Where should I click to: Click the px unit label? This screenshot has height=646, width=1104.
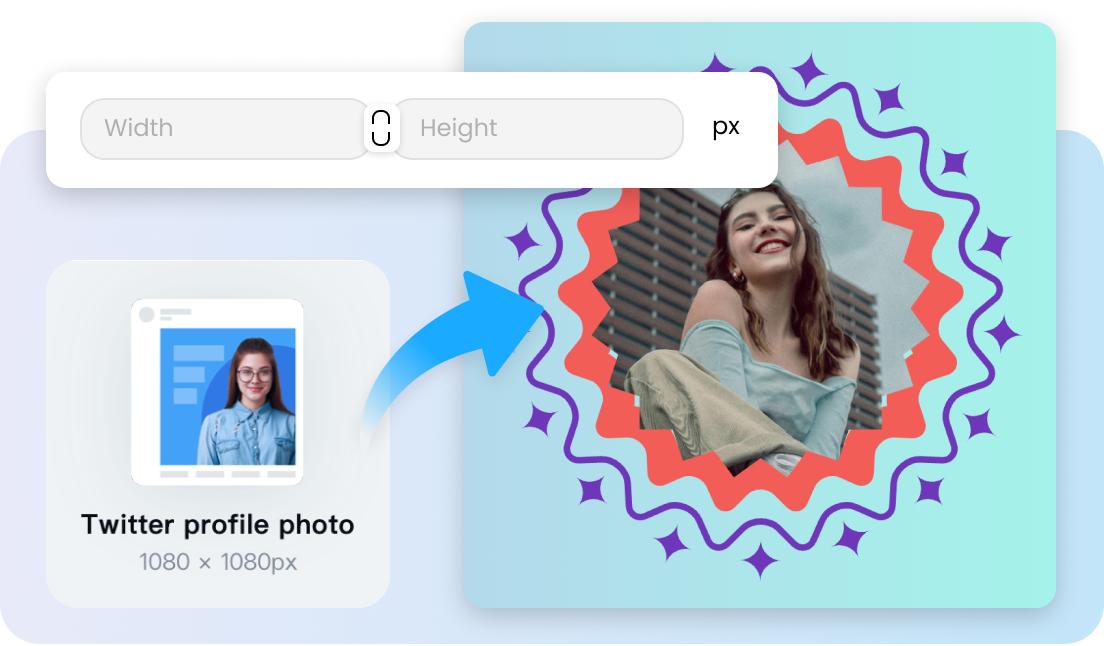click(x=726, y=128)
